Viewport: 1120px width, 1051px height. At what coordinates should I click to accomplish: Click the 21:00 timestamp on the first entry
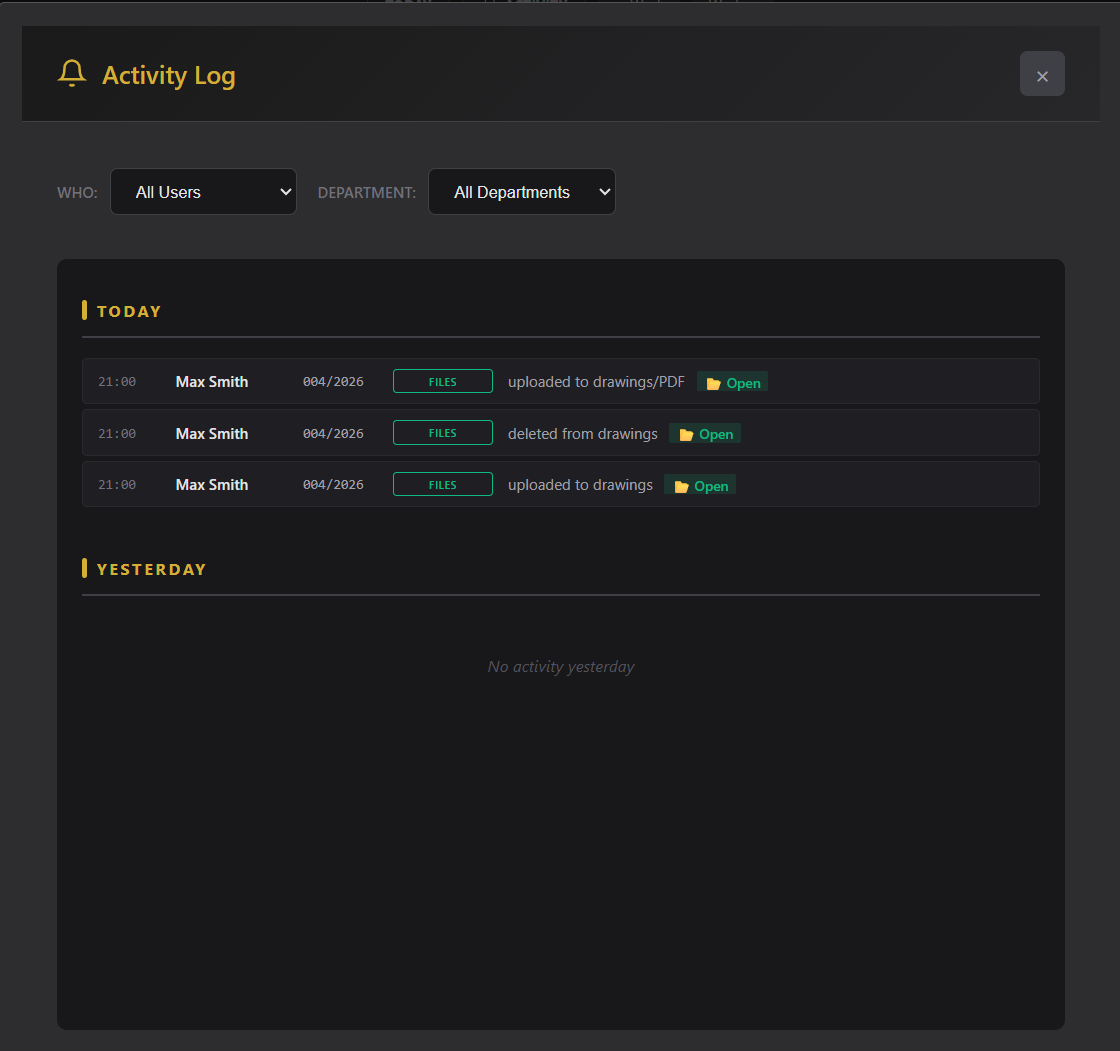[x=116, y=381]
